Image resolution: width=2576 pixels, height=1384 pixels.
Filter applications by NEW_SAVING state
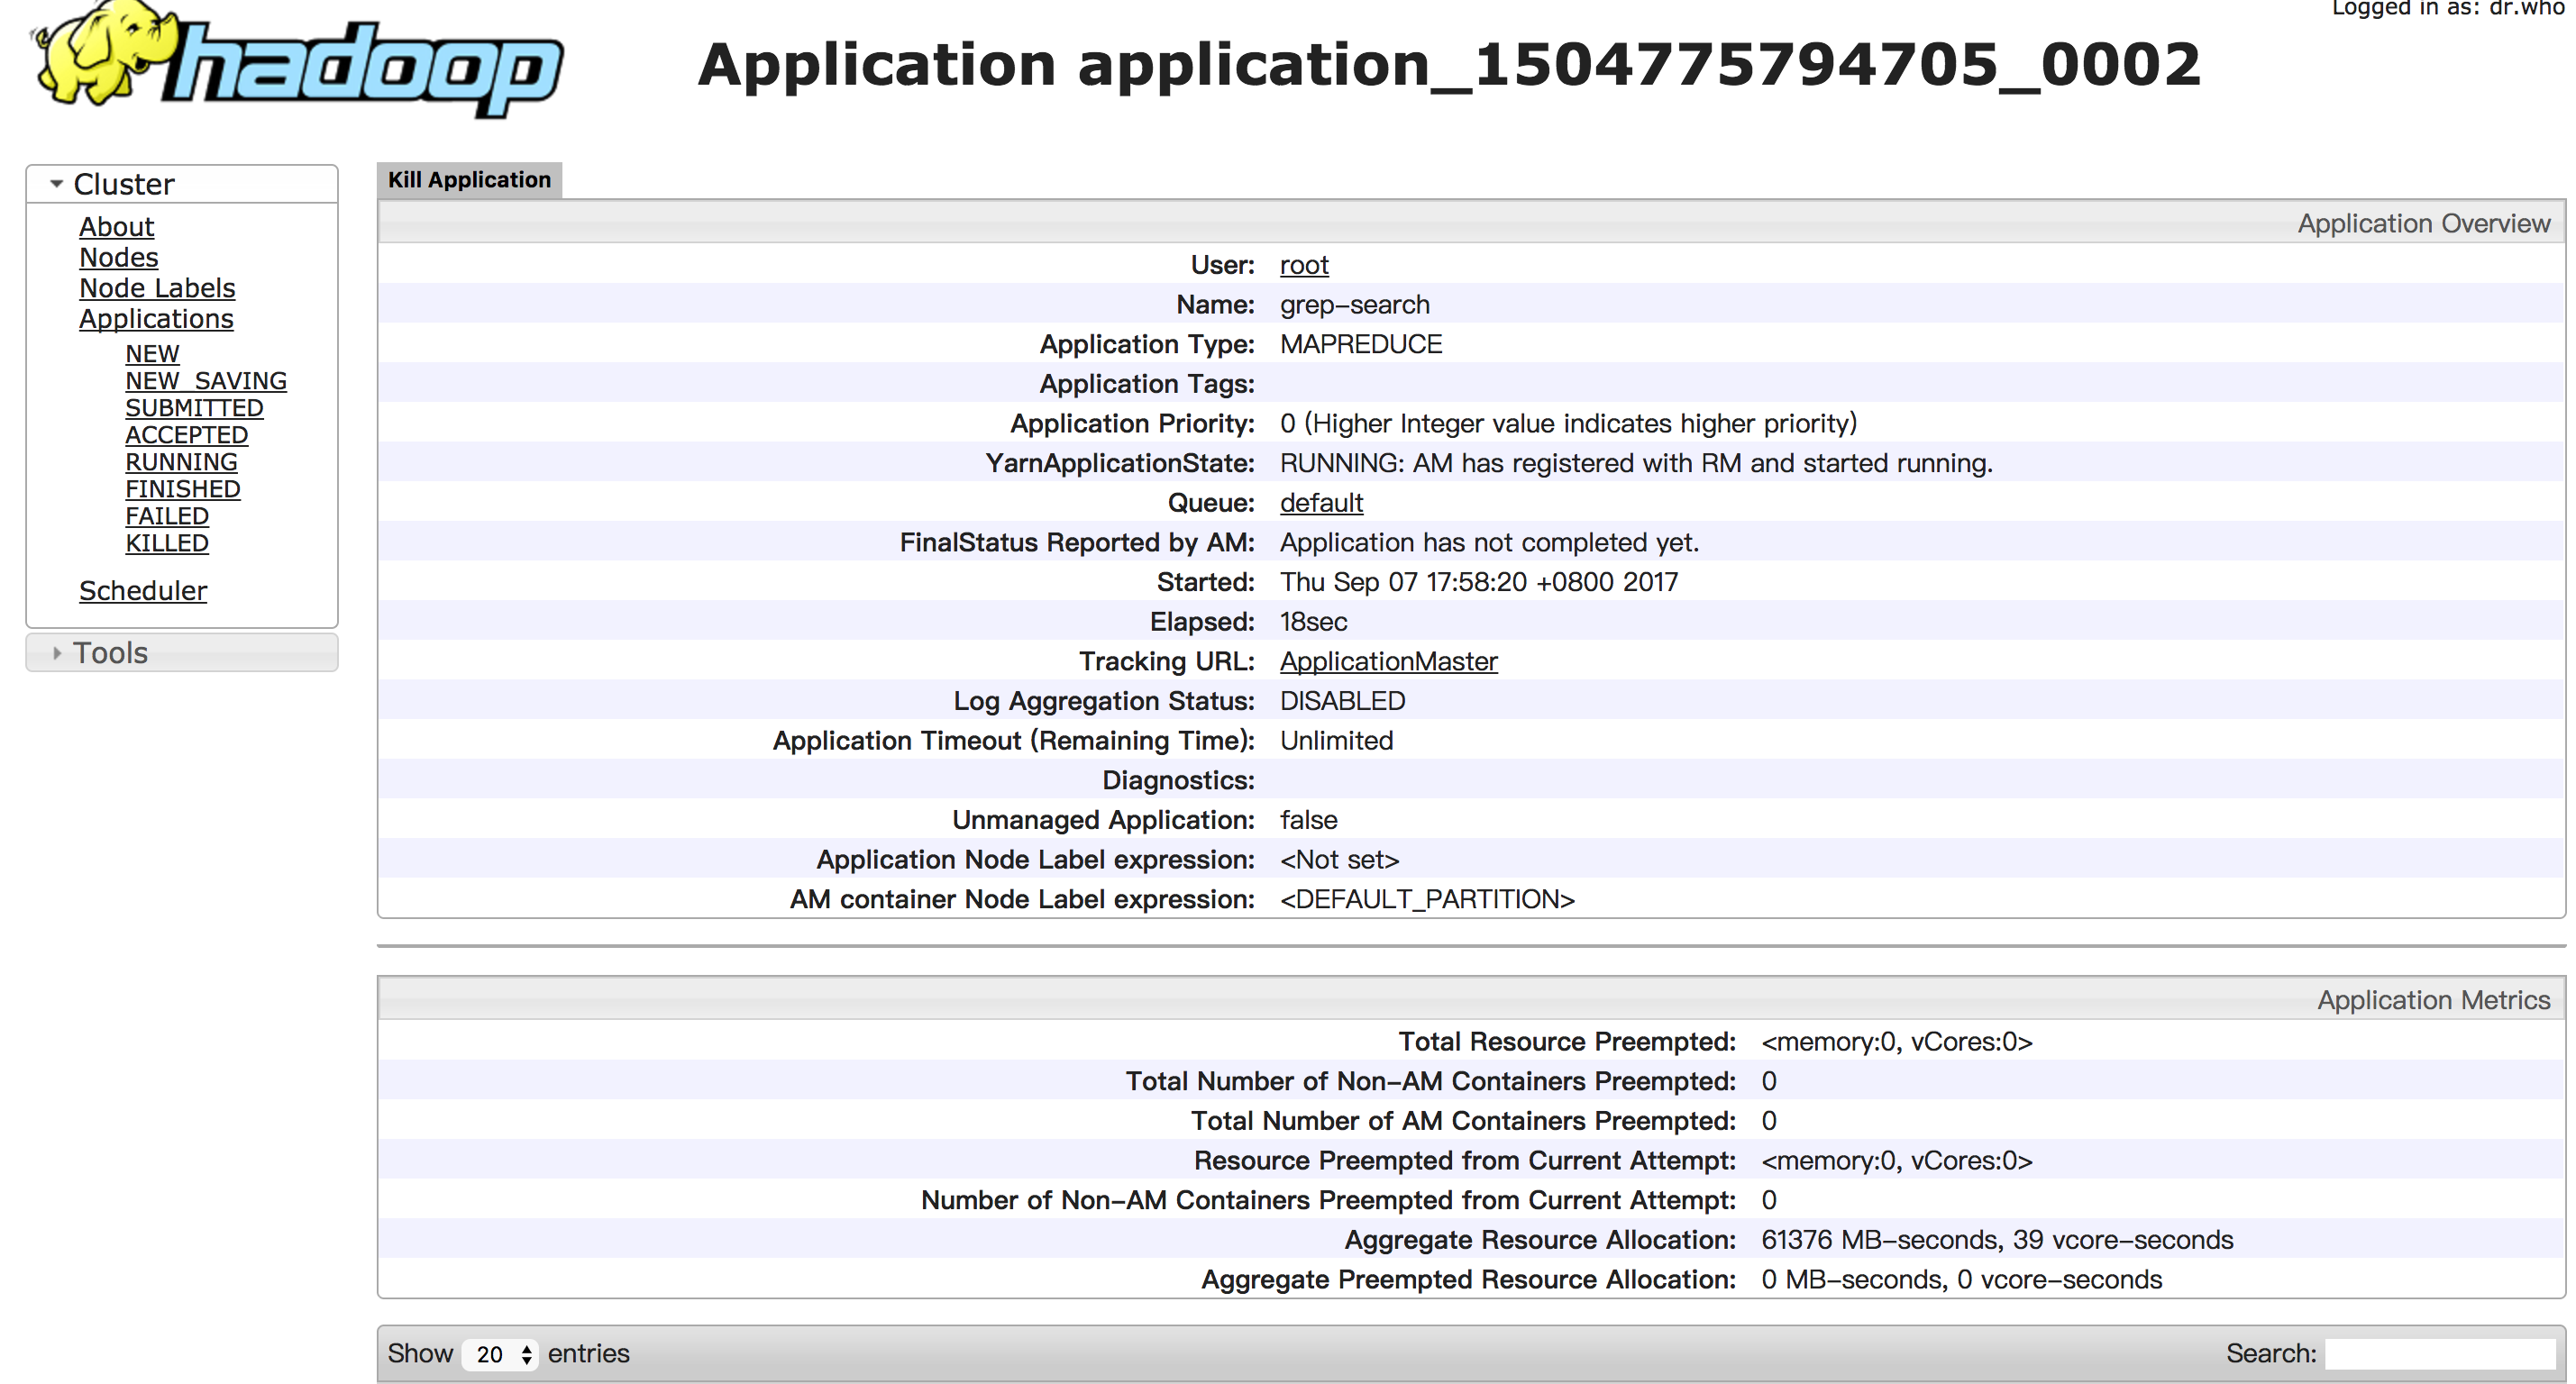click(205, 381)
